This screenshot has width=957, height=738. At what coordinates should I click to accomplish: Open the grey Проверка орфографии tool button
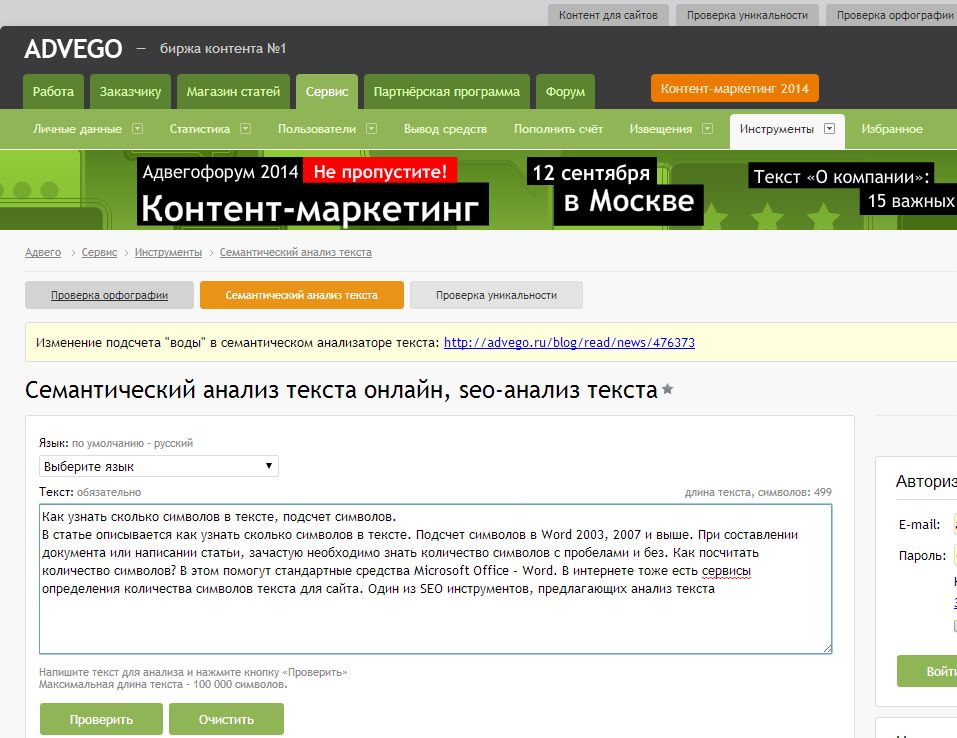[109, 295]
